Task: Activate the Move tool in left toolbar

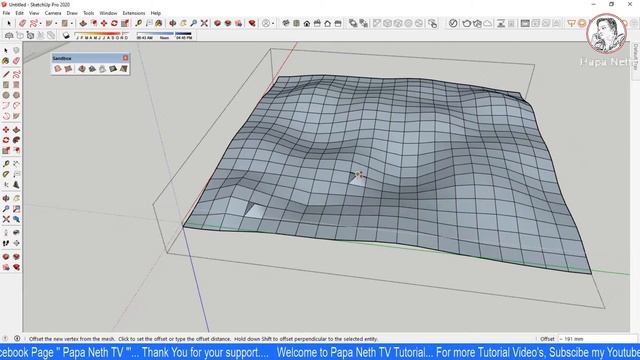Action: coord(6,130)
